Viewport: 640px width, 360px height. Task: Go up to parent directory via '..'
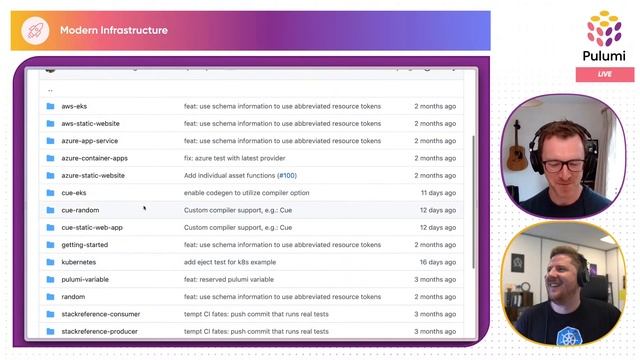click(x=50, y=89)
